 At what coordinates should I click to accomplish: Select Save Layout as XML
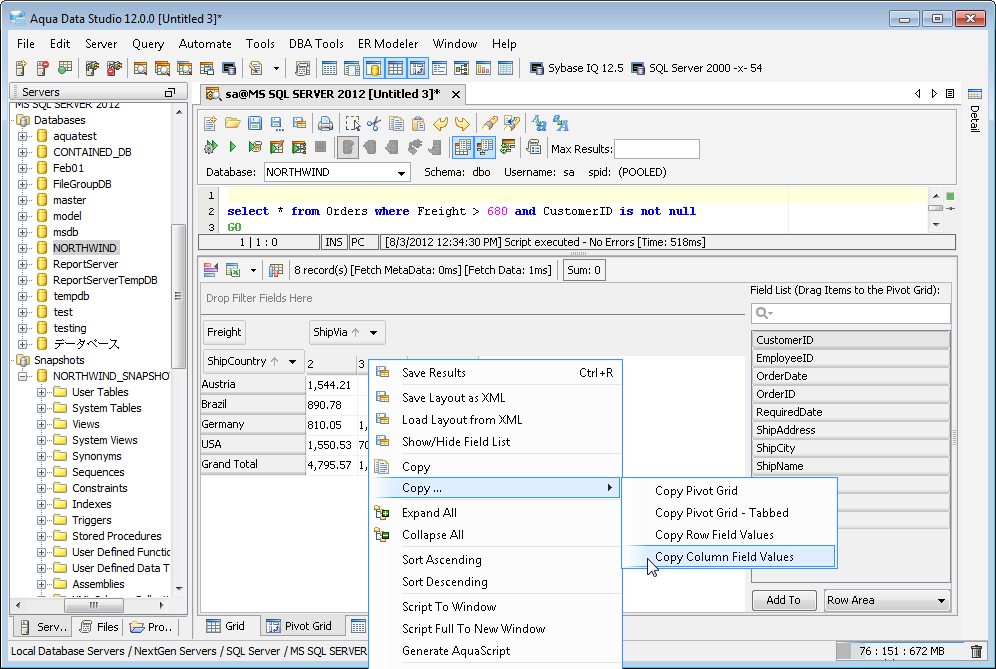453,398
